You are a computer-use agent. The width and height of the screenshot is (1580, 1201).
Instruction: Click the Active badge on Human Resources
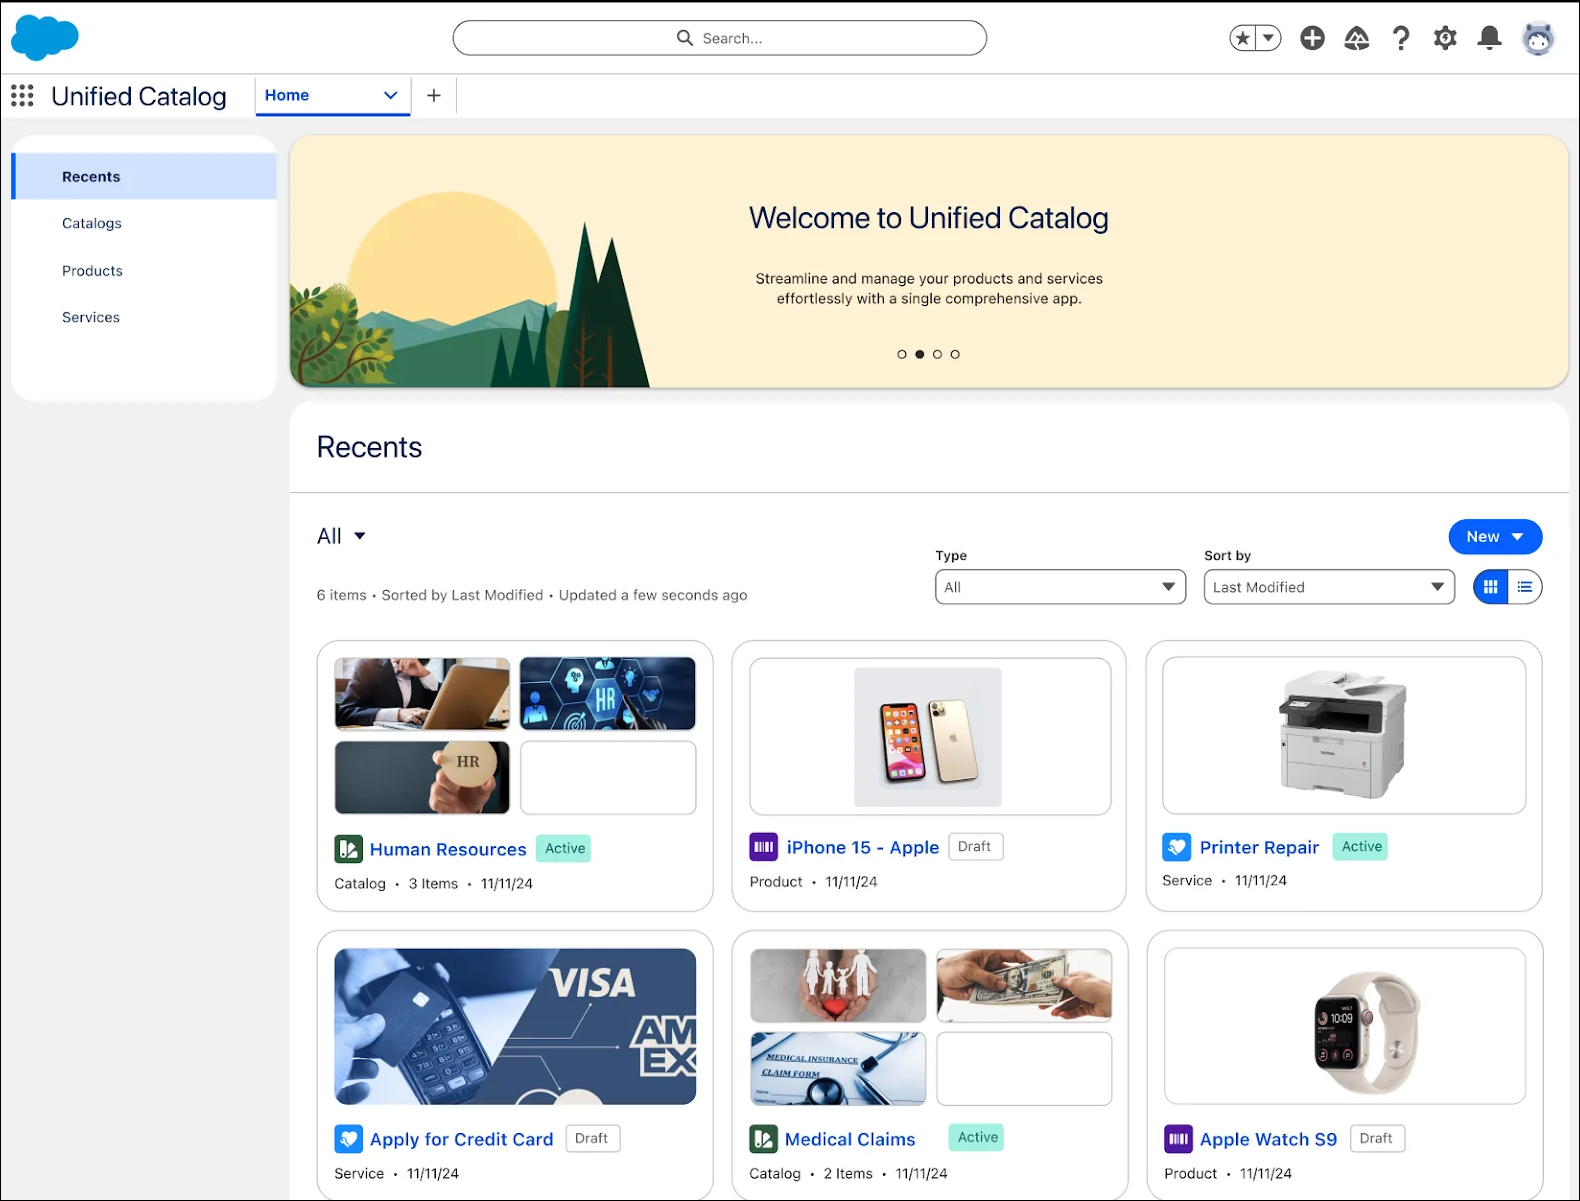point(565,848)
